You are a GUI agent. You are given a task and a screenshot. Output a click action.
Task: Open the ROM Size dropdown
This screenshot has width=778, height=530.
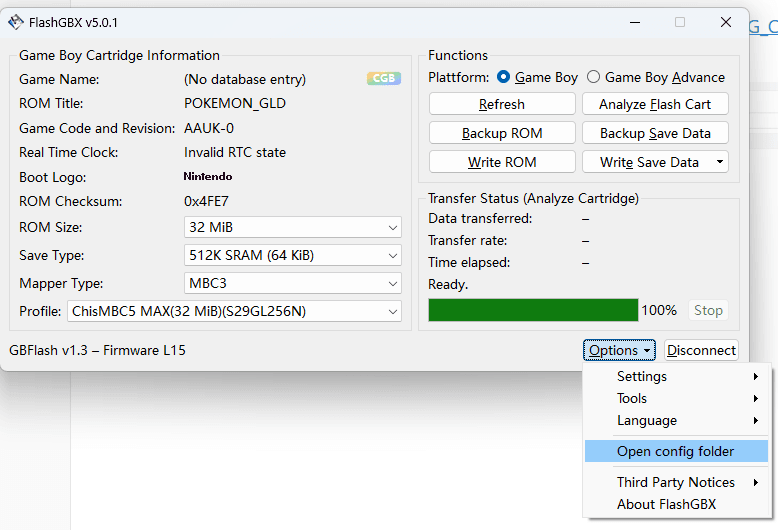[293, 227]
